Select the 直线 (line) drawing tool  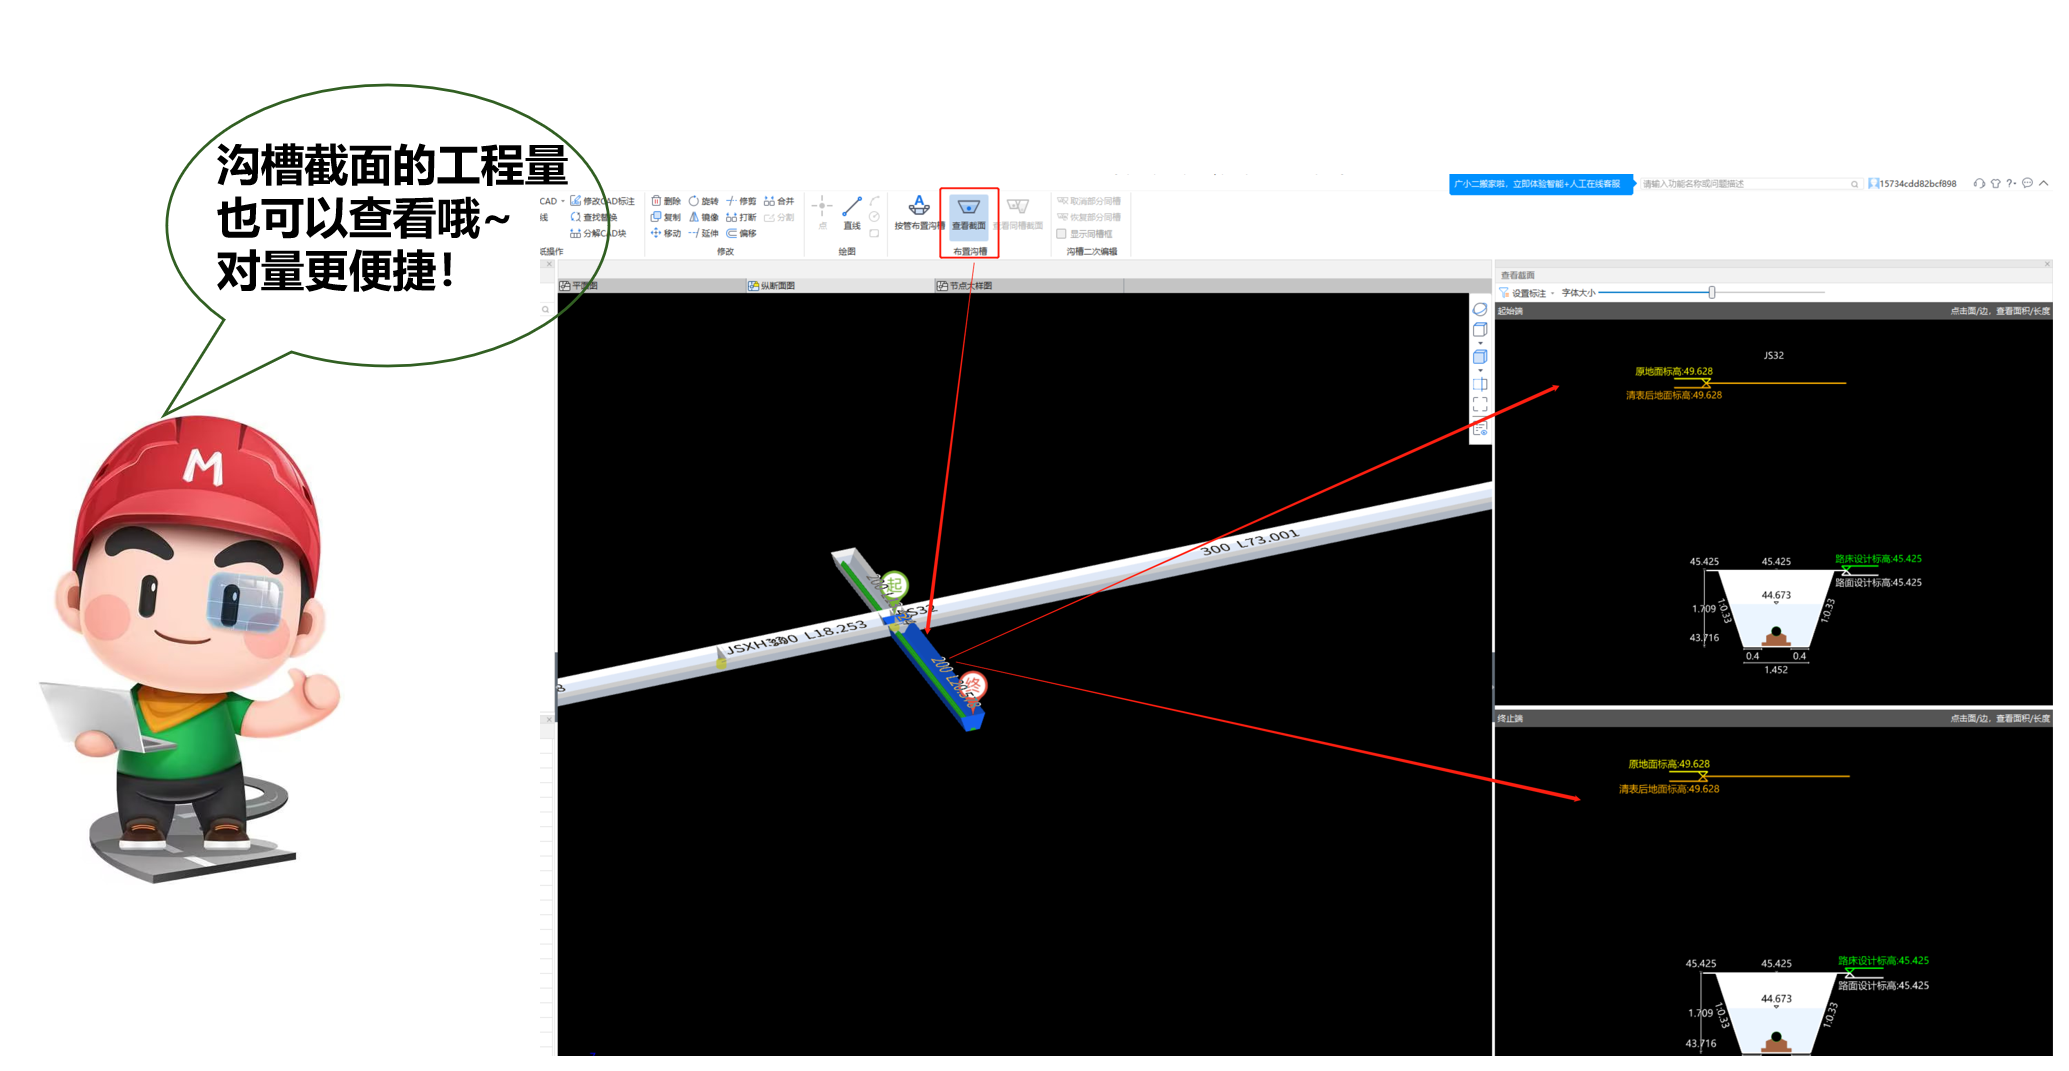tap(851, 213)
